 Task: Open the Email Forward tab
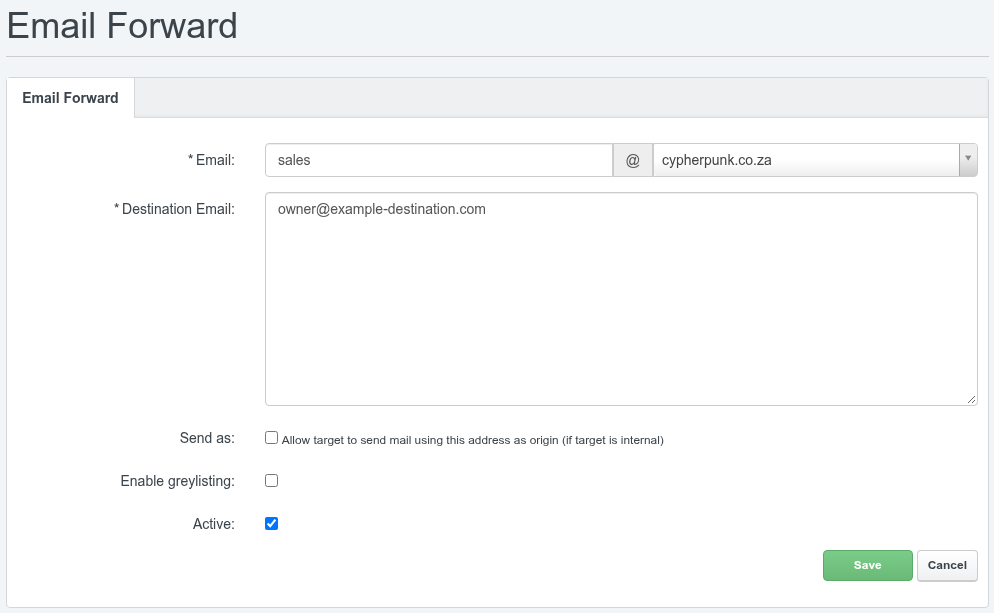click(70, 98)
